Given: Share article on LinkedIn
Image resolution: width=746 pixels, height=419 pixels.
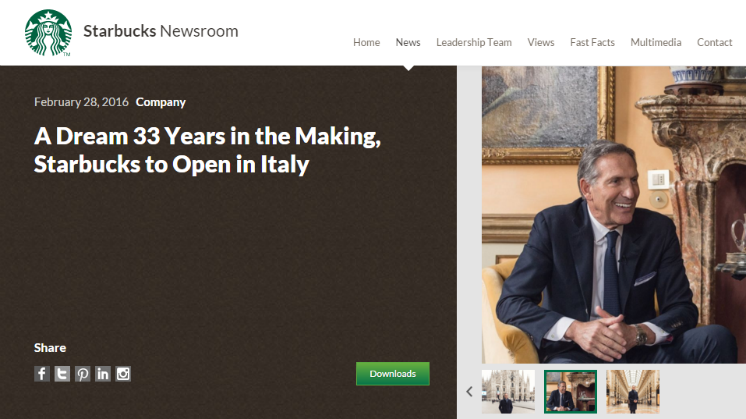Looking at the screenshot, I should tap(103, 374).
